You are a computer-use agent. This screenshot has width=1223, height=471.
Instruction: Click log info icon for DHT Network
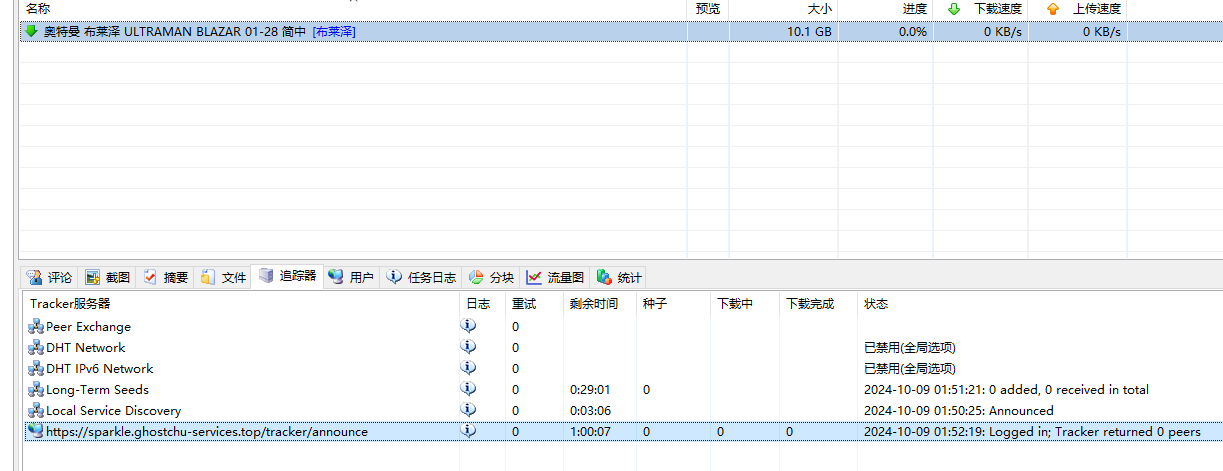tap(468, 347)
